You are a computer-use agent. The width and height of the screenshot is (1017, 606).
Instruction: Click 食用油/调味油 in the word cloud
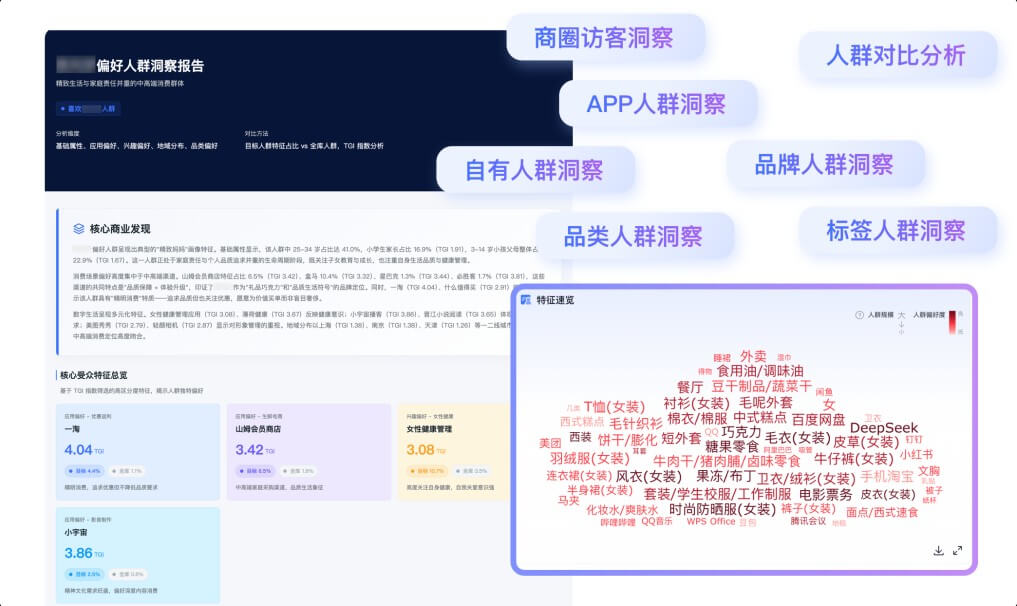pos(760,371)
